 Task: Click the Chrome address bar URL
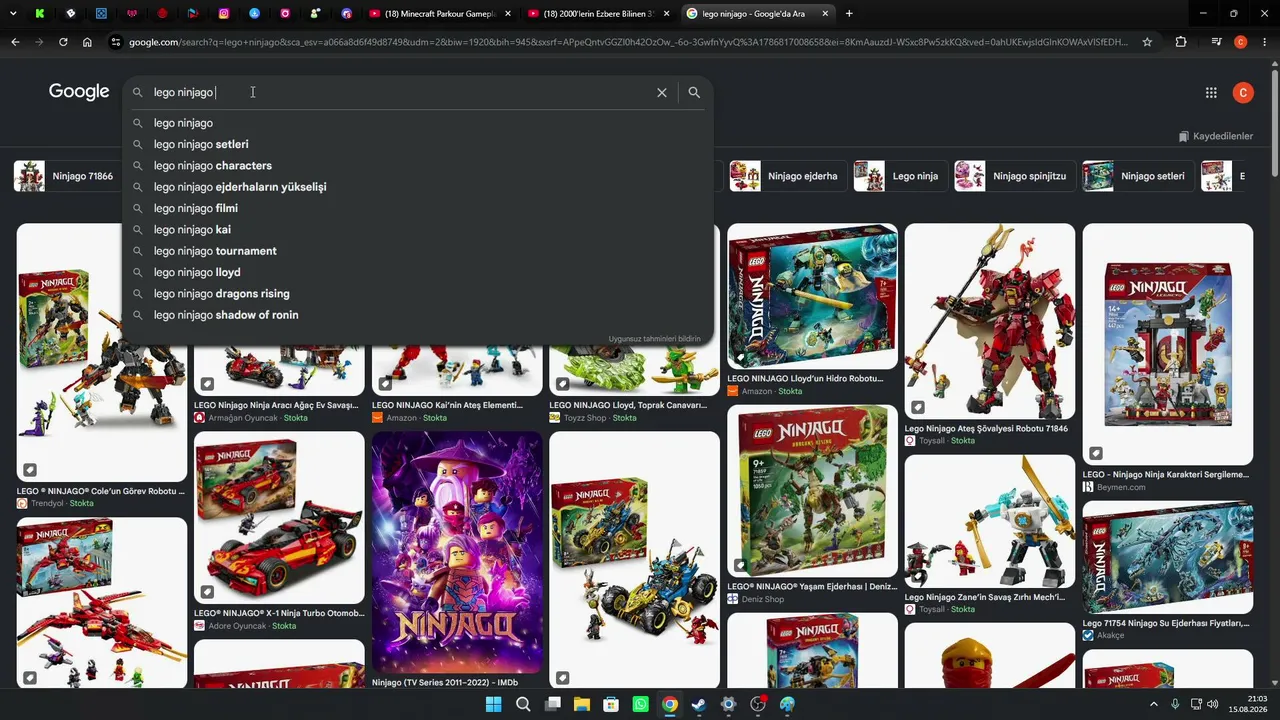coord(628,42)
